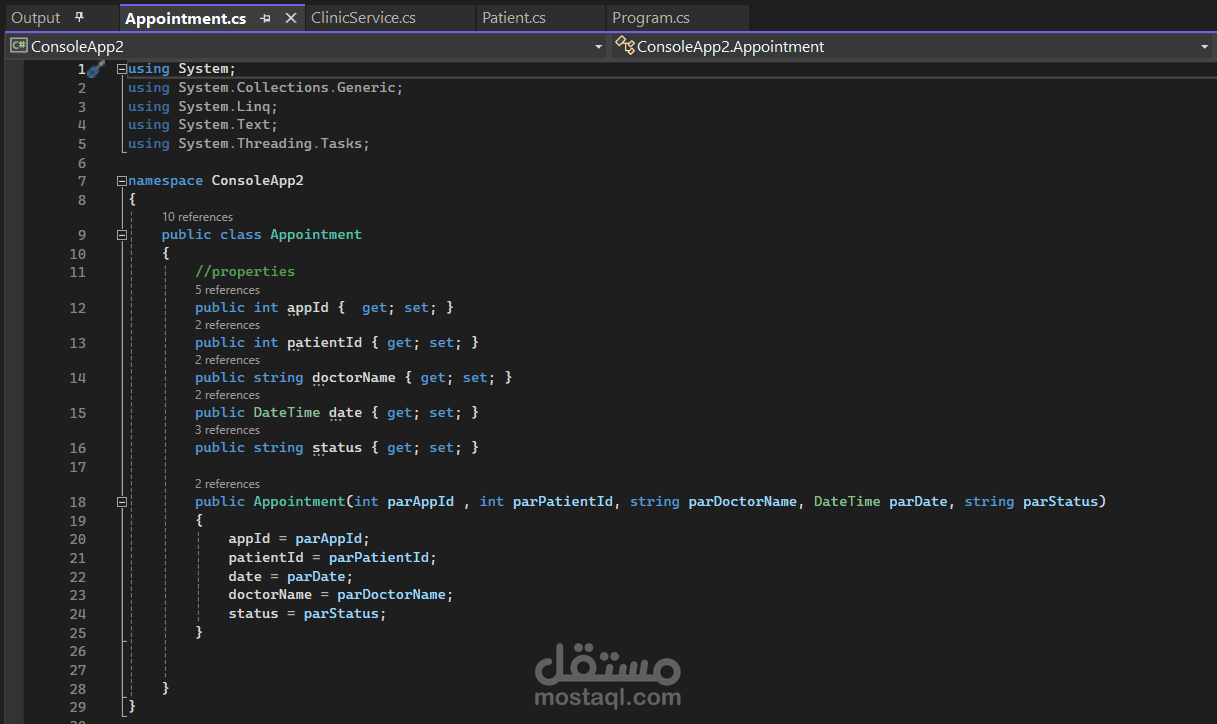Show the Output tab
Image resolution: width=1217 pixels, height=724 pixels.
[36, 18]
